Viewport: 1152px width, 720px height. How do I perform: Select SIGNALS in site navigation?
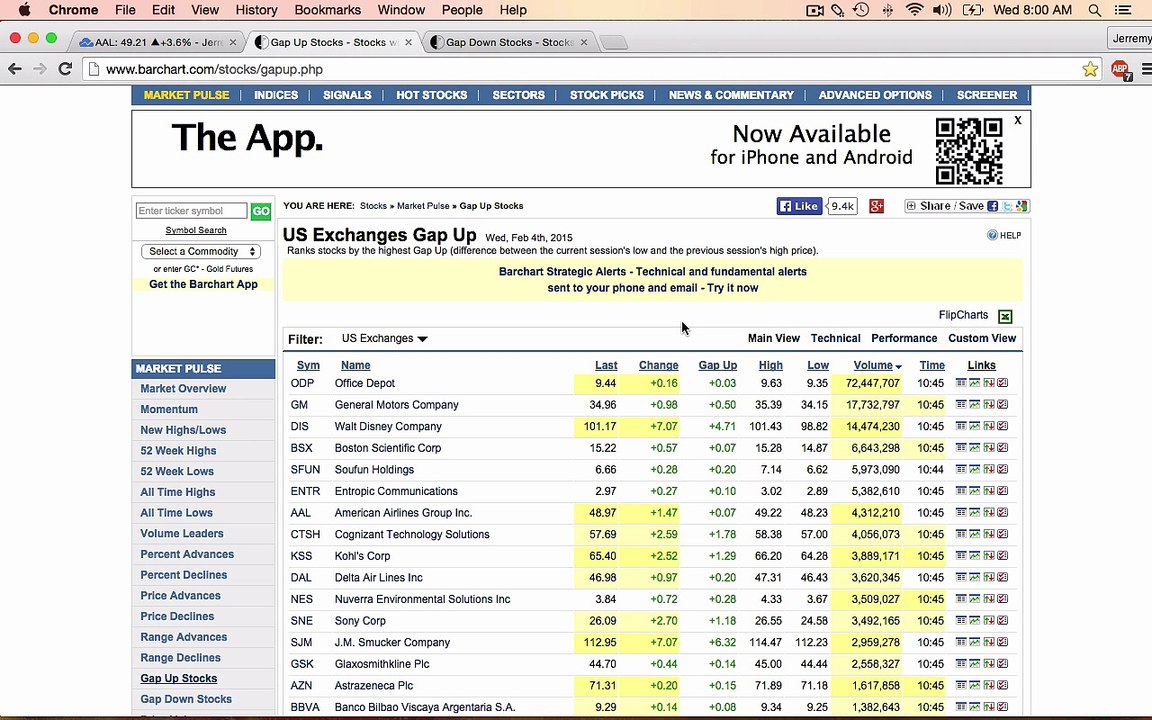(x=348, y=95)
